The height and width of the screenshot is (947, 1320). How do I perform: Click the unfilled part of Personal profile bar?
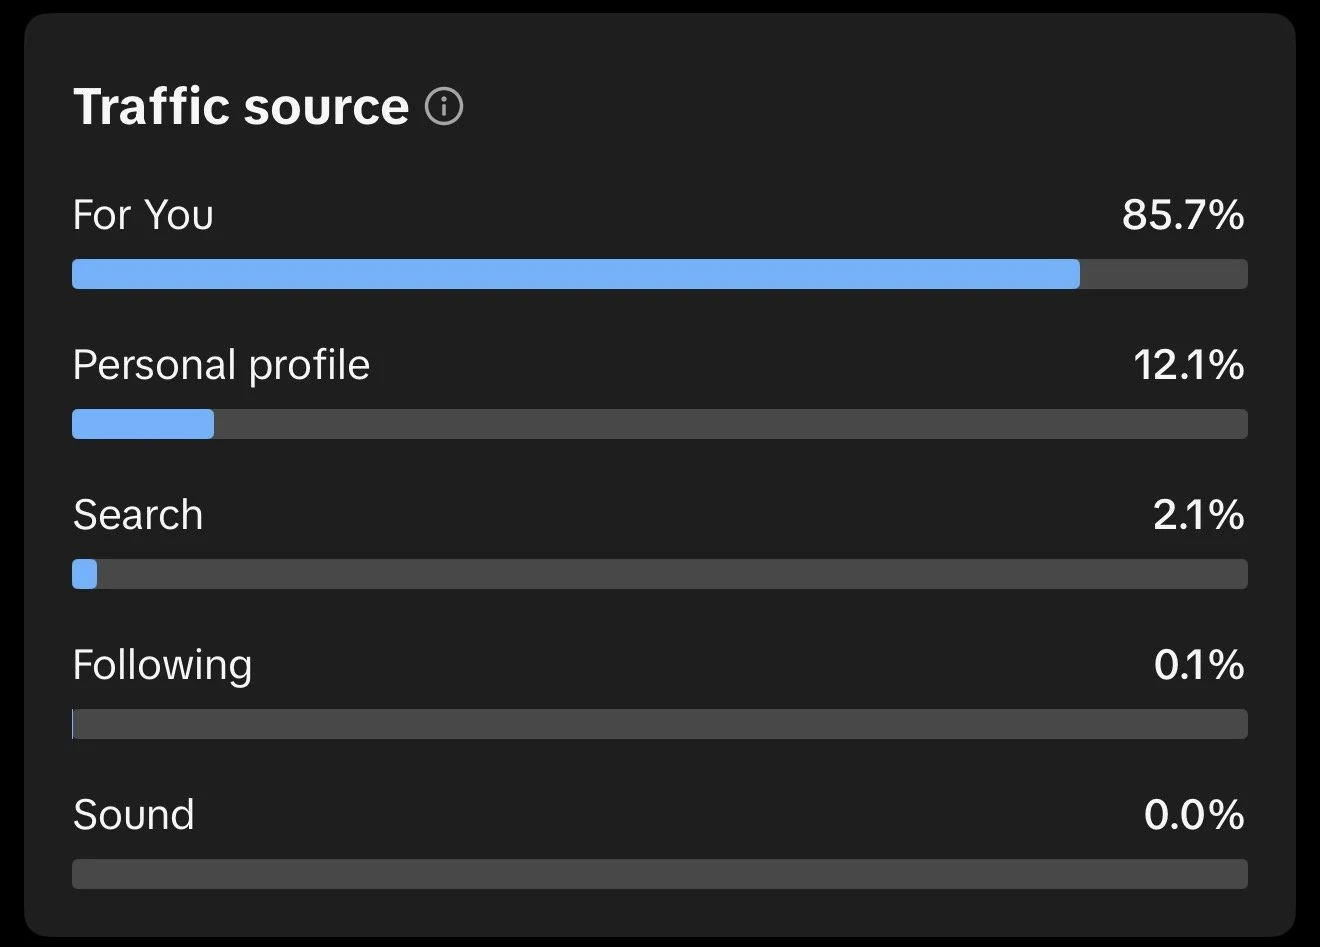731,424
